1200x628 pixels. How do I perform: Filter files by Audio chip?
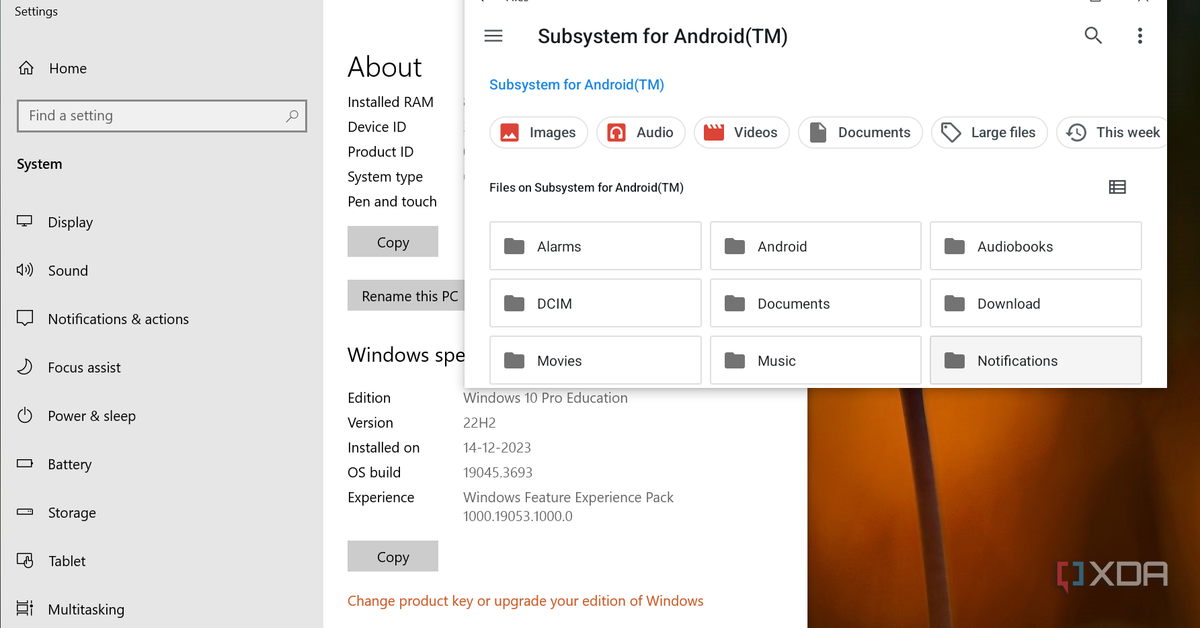click(641, 132)
